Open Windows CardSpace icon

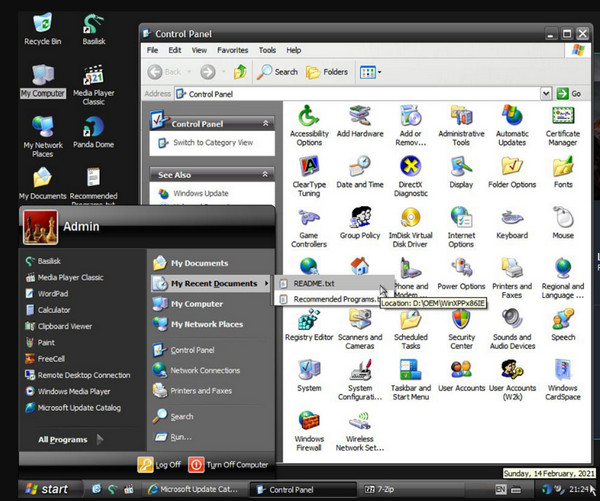[x=563, y=380]
